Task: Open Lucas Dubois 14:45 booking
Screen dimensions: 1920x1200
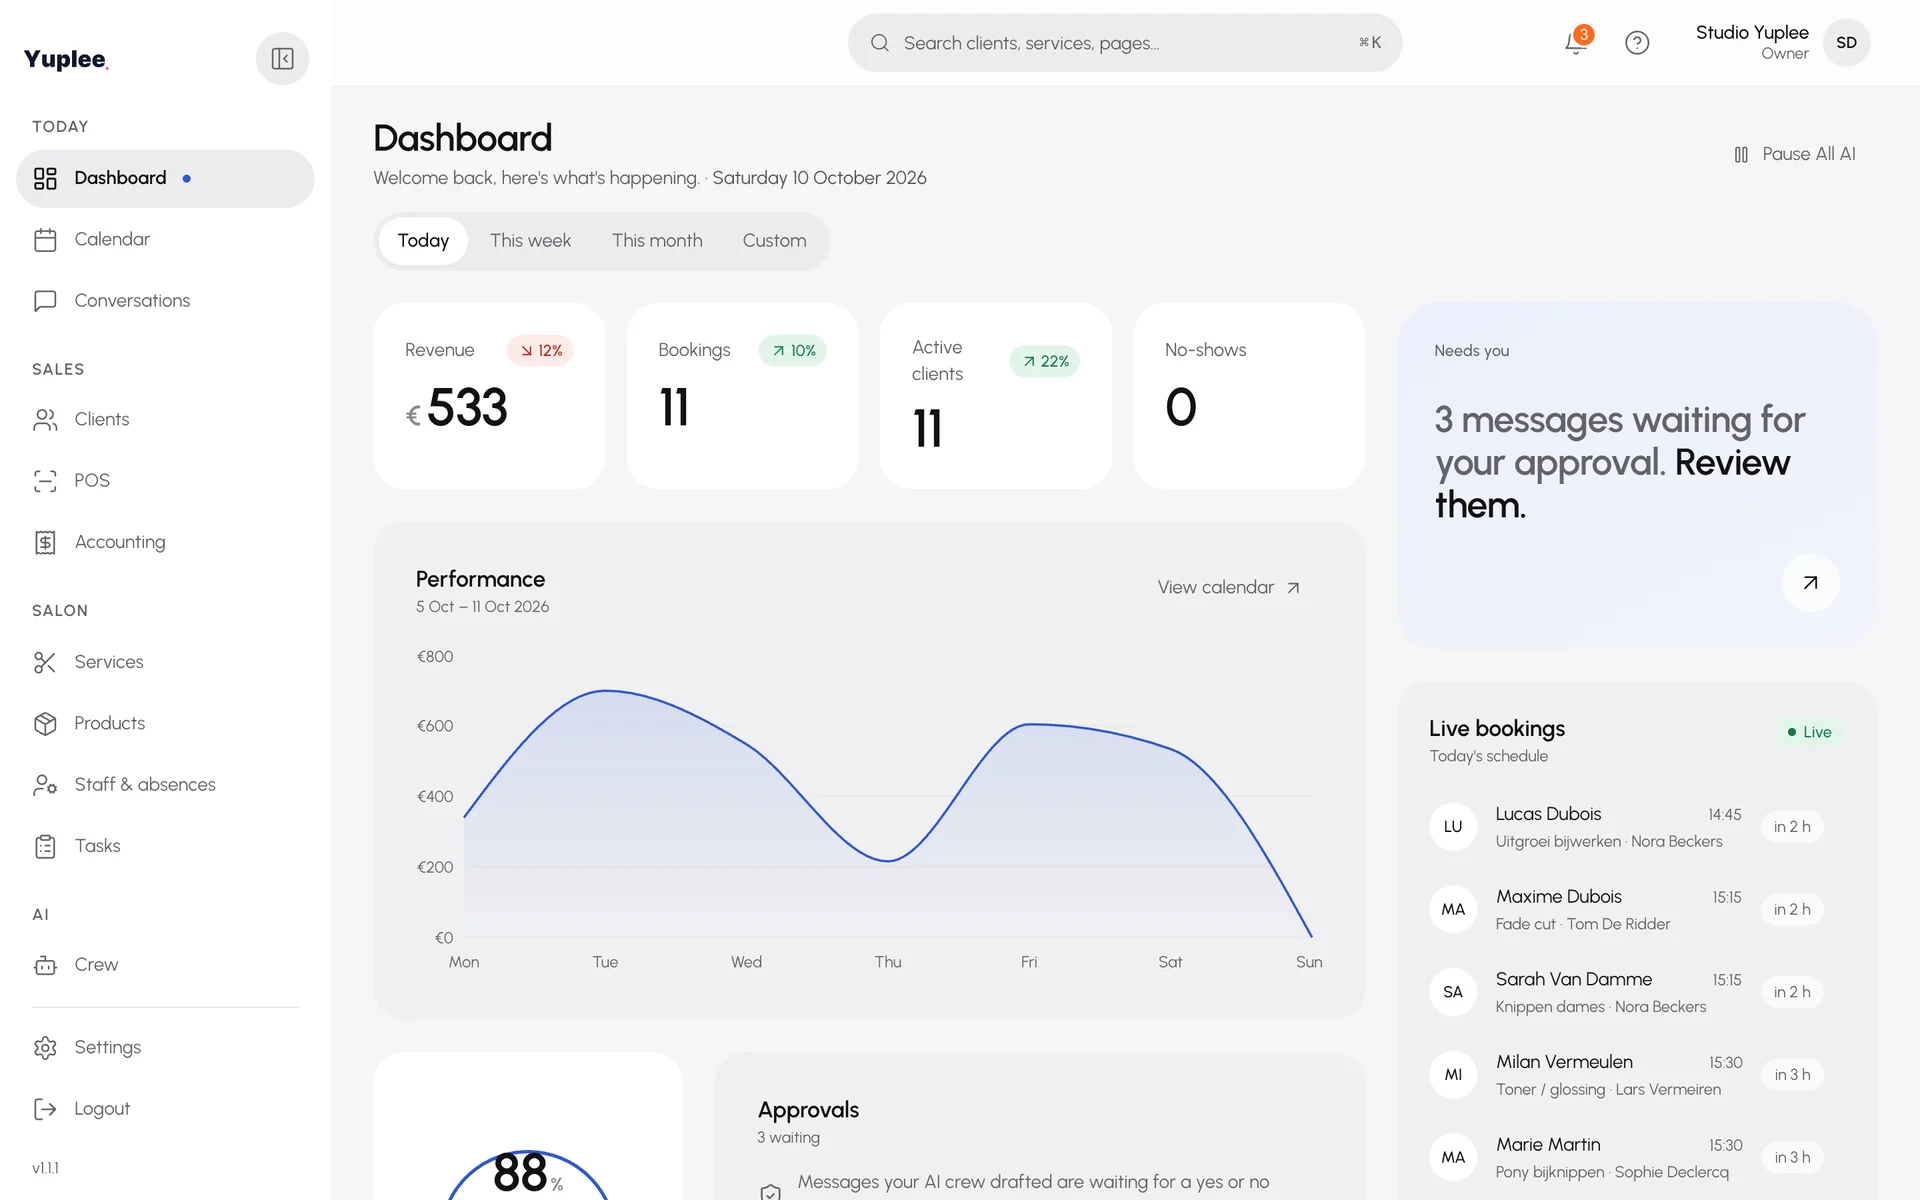Action: tap(1636, 827)
